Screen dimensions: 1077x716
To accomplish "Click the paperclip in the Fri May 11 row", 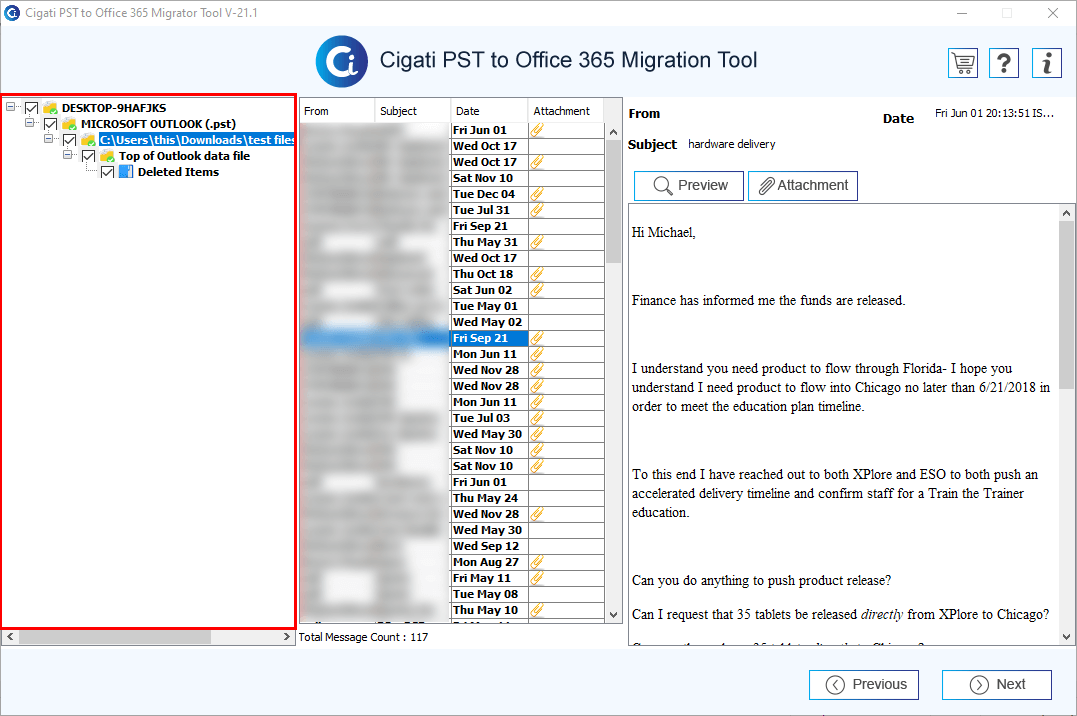I will tap(537, 578).
